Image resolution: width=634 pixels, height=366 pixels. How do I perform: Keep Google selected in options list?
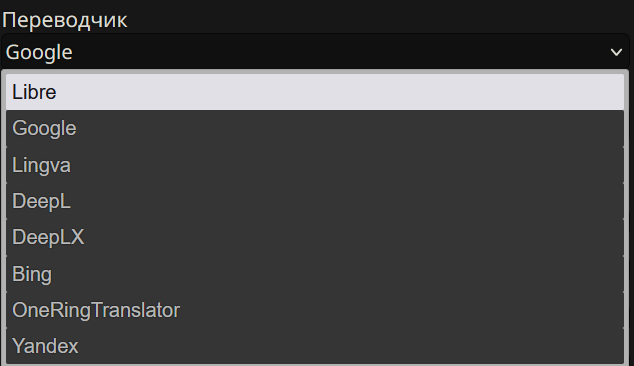coord(315,128)
